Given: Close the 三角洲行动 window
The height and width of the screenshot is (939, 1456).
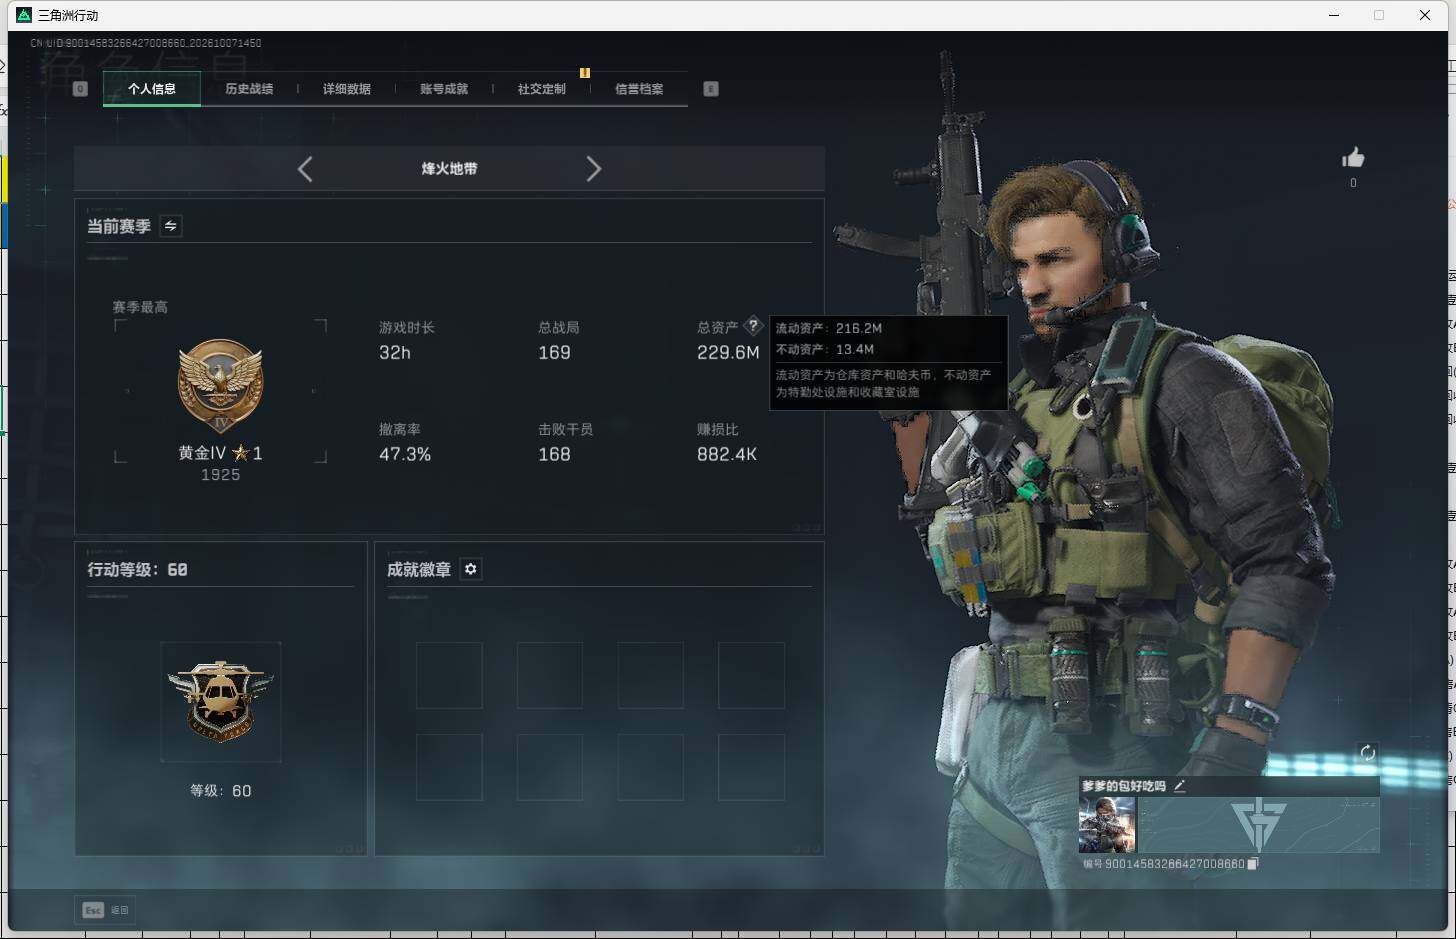Looking at the screenshot, I should tap(1425, 15).
